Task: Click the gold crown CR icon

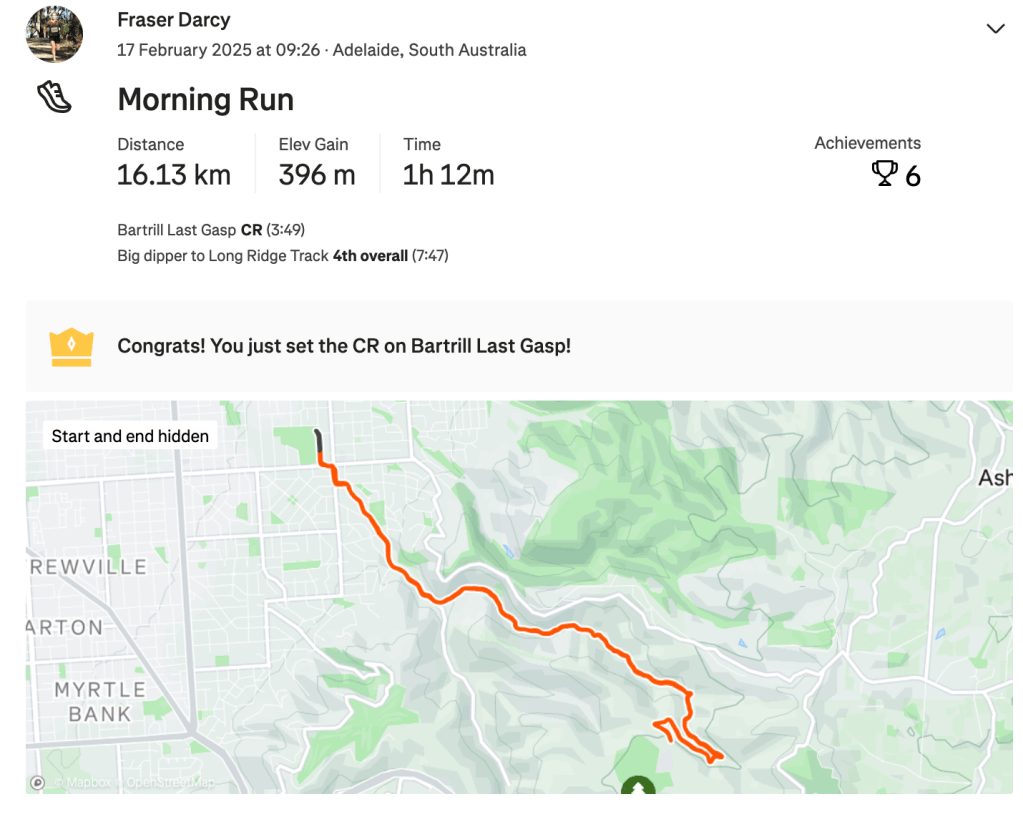Action: point(71,347)
